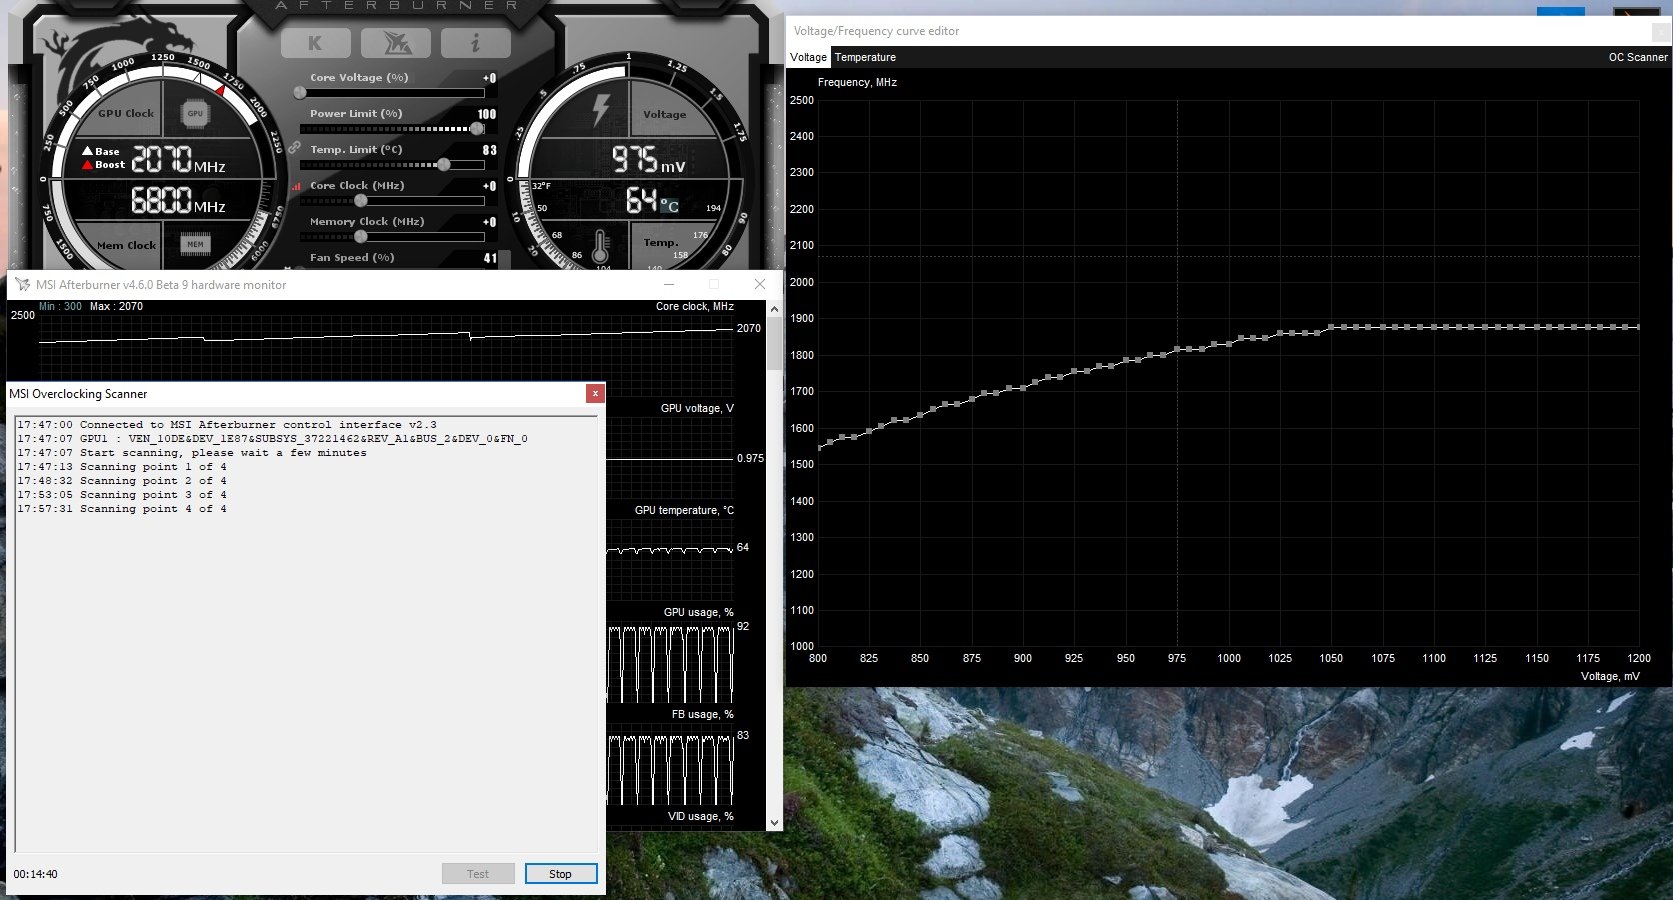
Task: Click the 00:14:40 elapsed timer text
Action: click(35, 874)
